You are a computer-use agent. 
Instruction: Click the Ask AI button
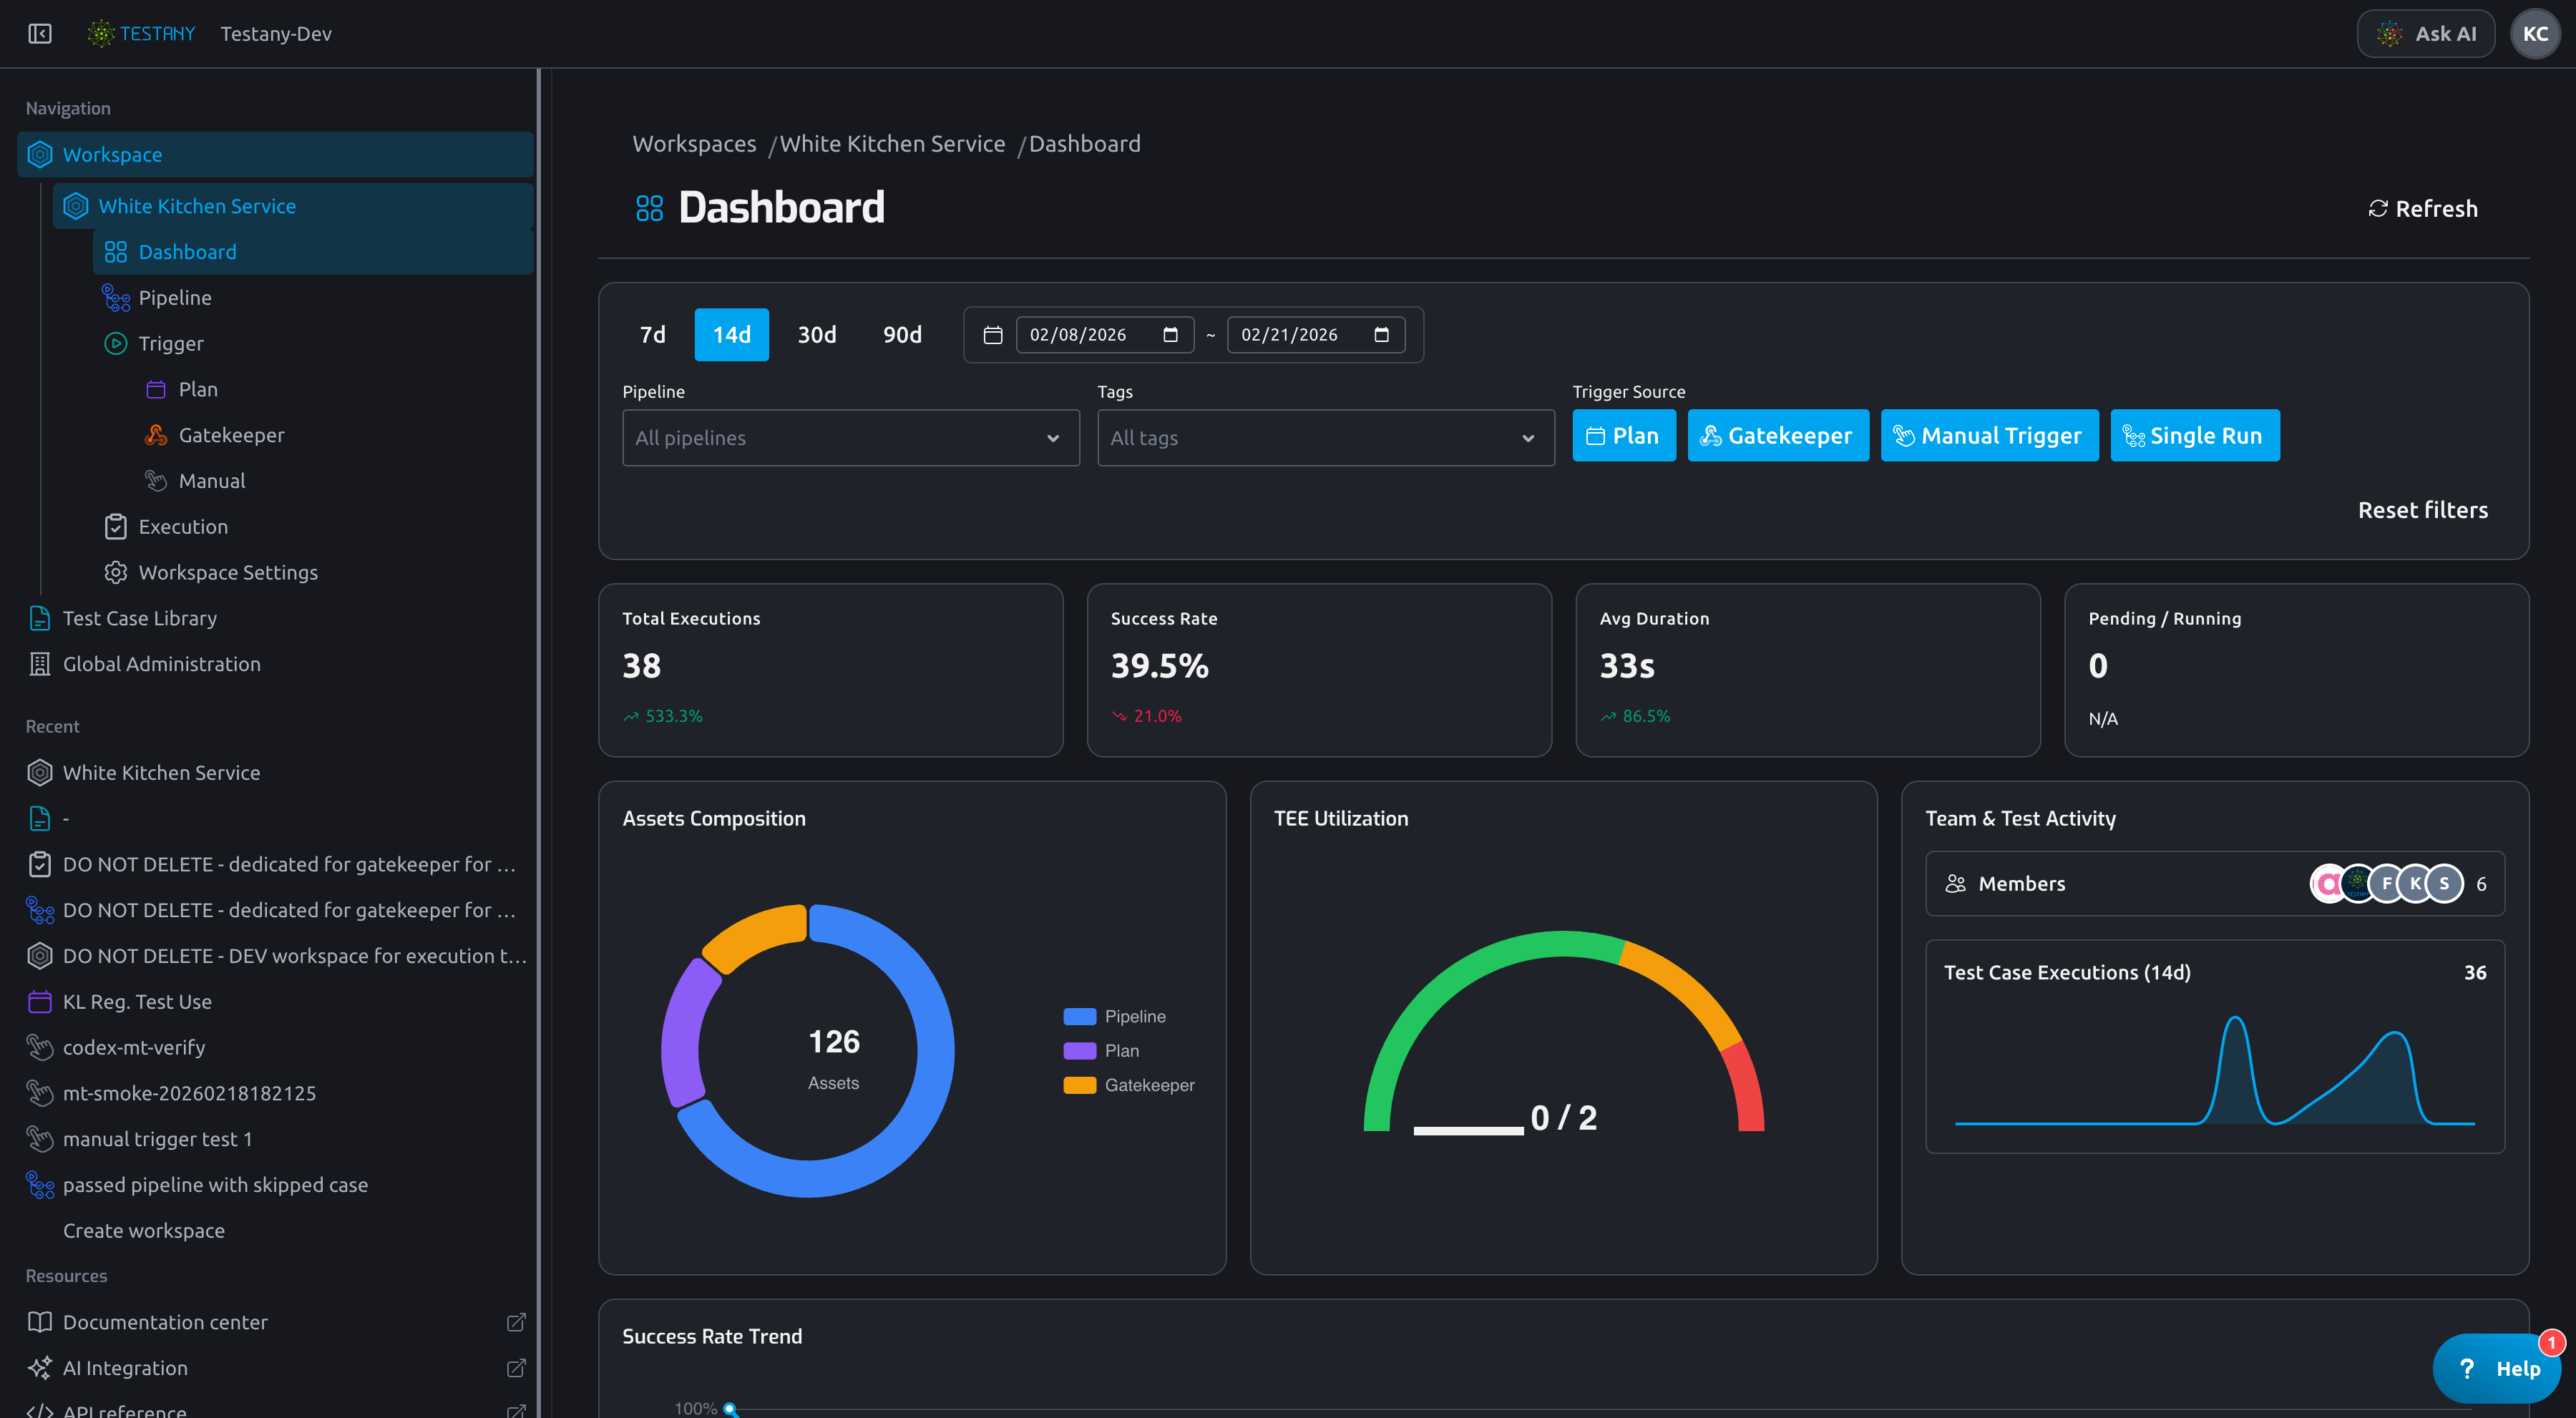(2425, 34)
